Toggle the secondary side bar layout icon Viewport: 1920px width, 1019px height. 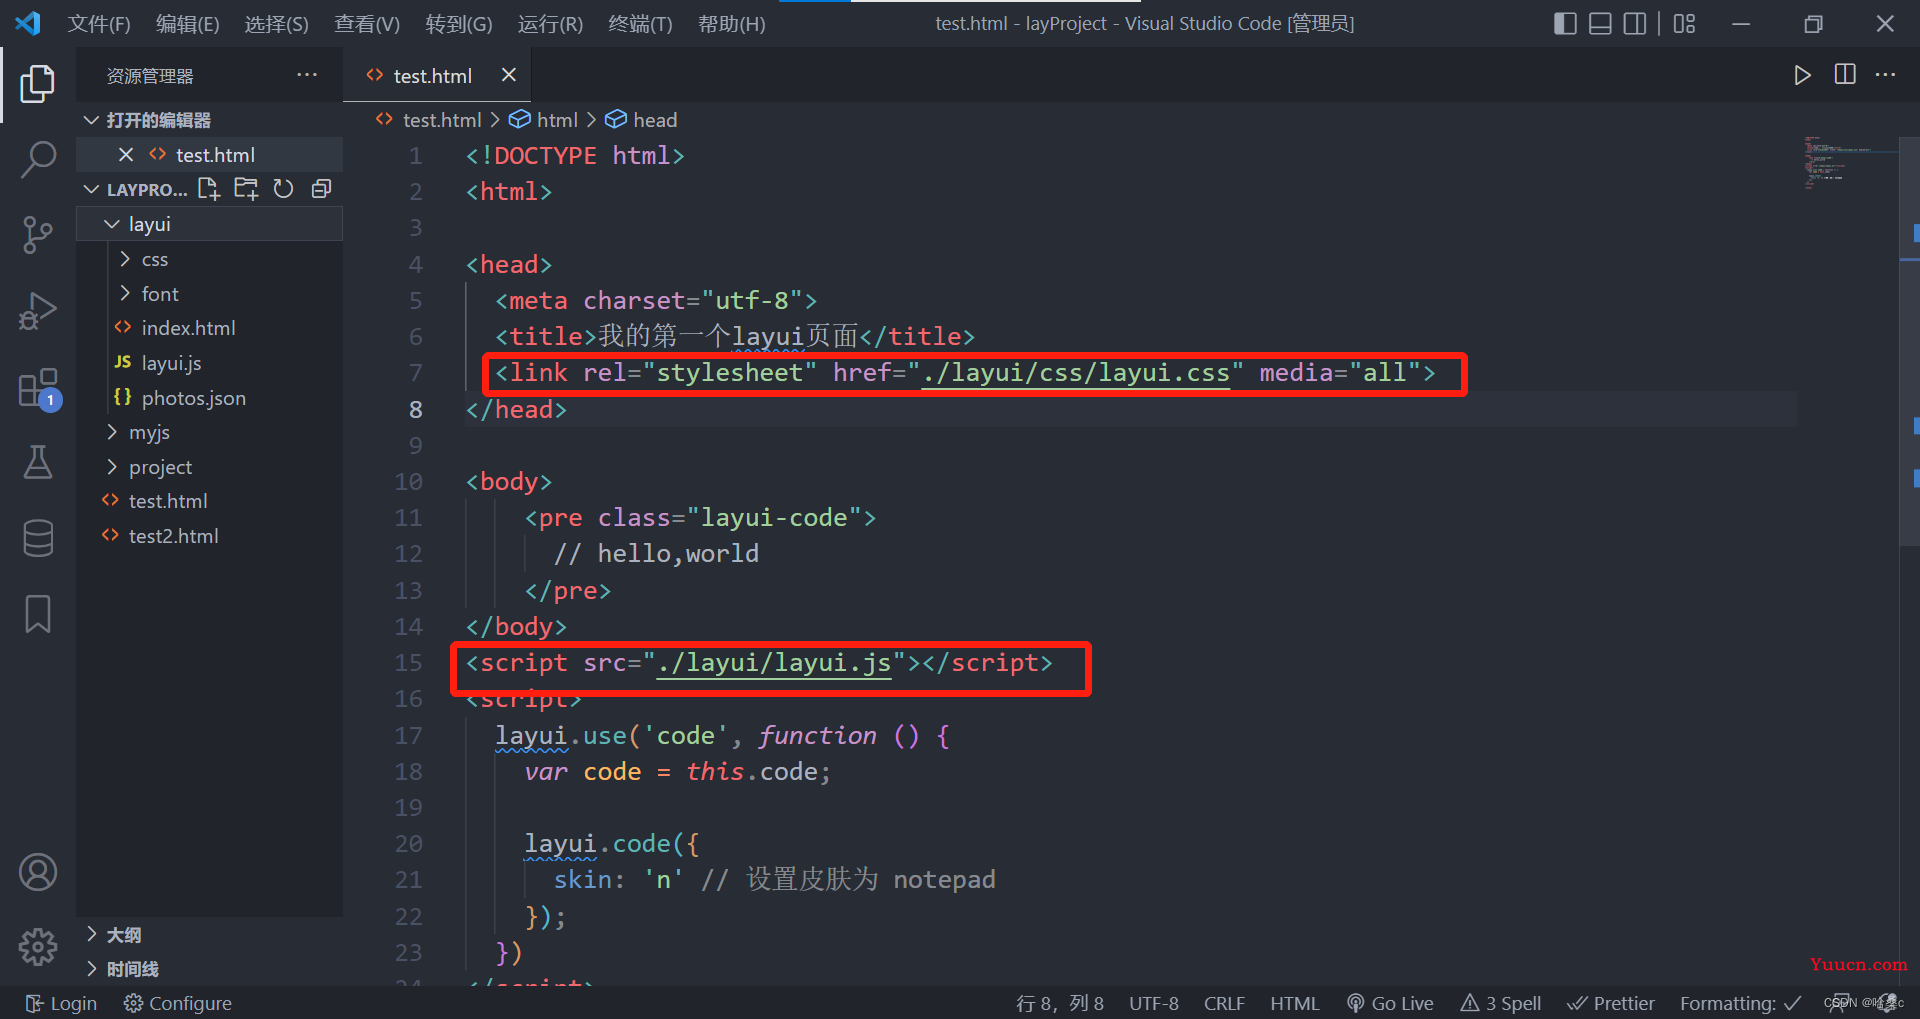coord(1635,23)
